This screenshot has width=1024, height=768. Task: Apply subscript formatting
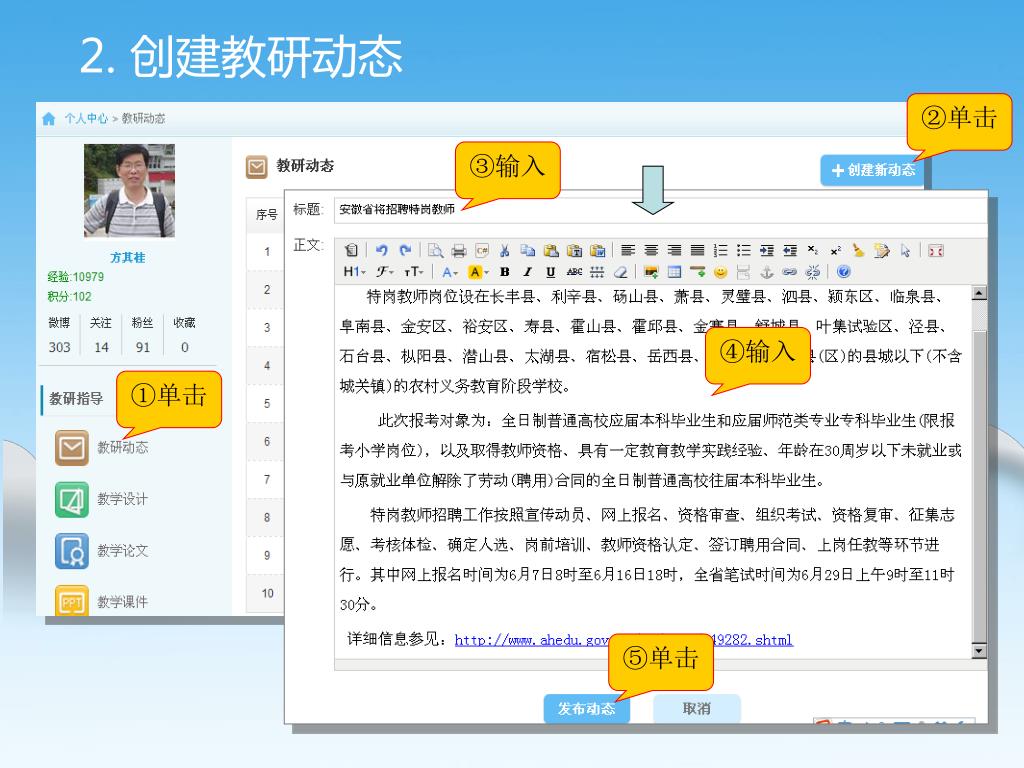tap(813, 250)
